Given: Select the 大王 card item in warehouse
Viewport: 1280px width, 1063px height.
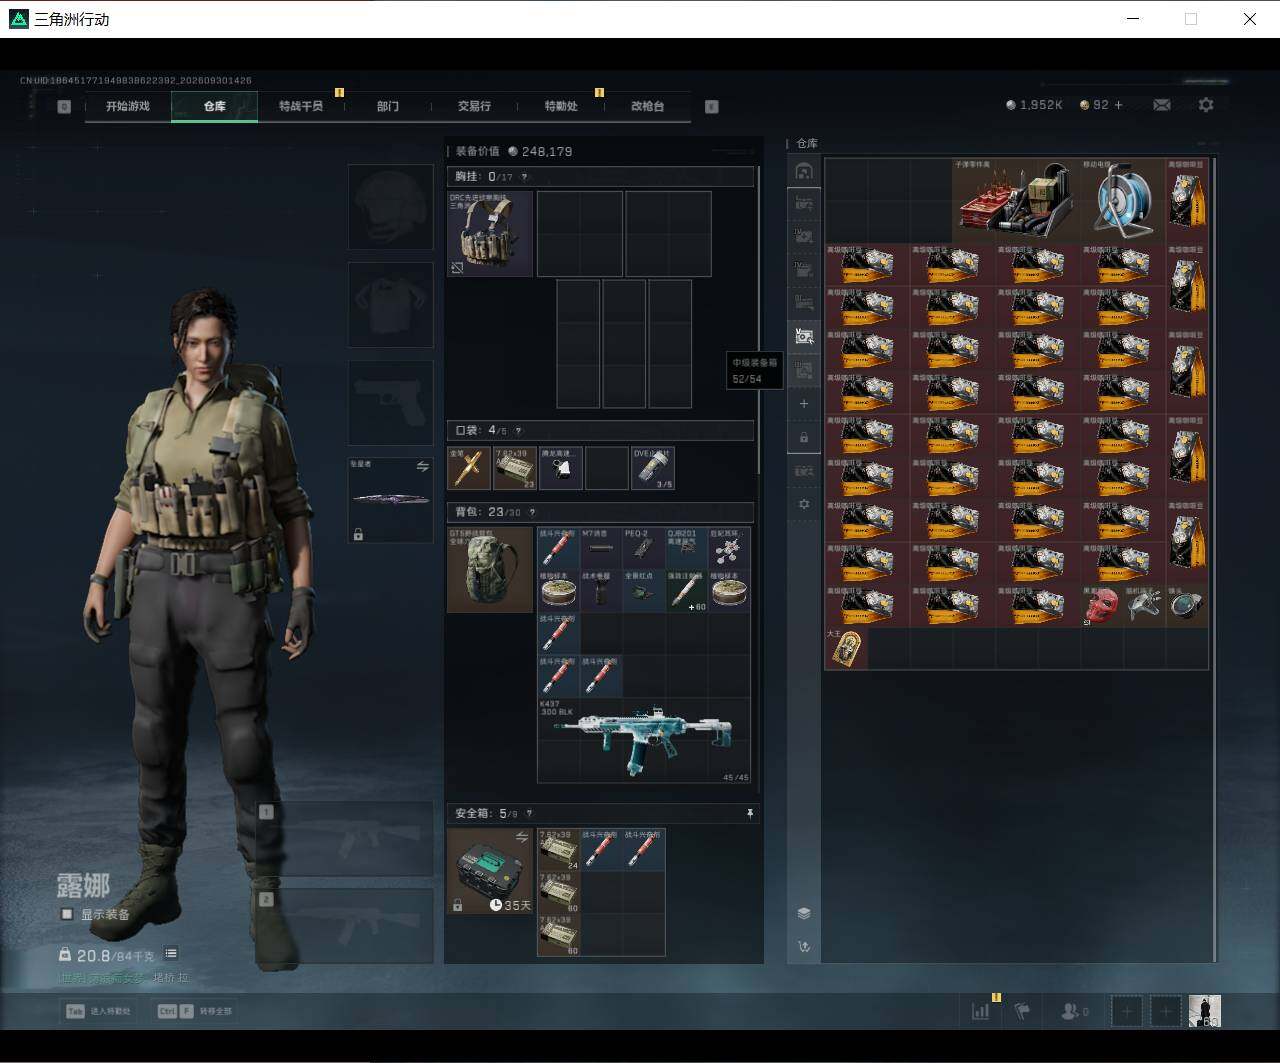Looking at the screenshot, I should coord(845,649).
